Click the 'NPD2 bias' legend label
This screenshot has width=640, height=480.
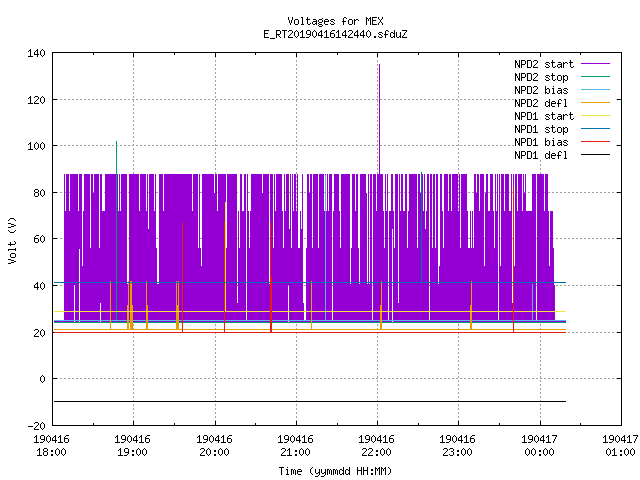coord(541,90)
